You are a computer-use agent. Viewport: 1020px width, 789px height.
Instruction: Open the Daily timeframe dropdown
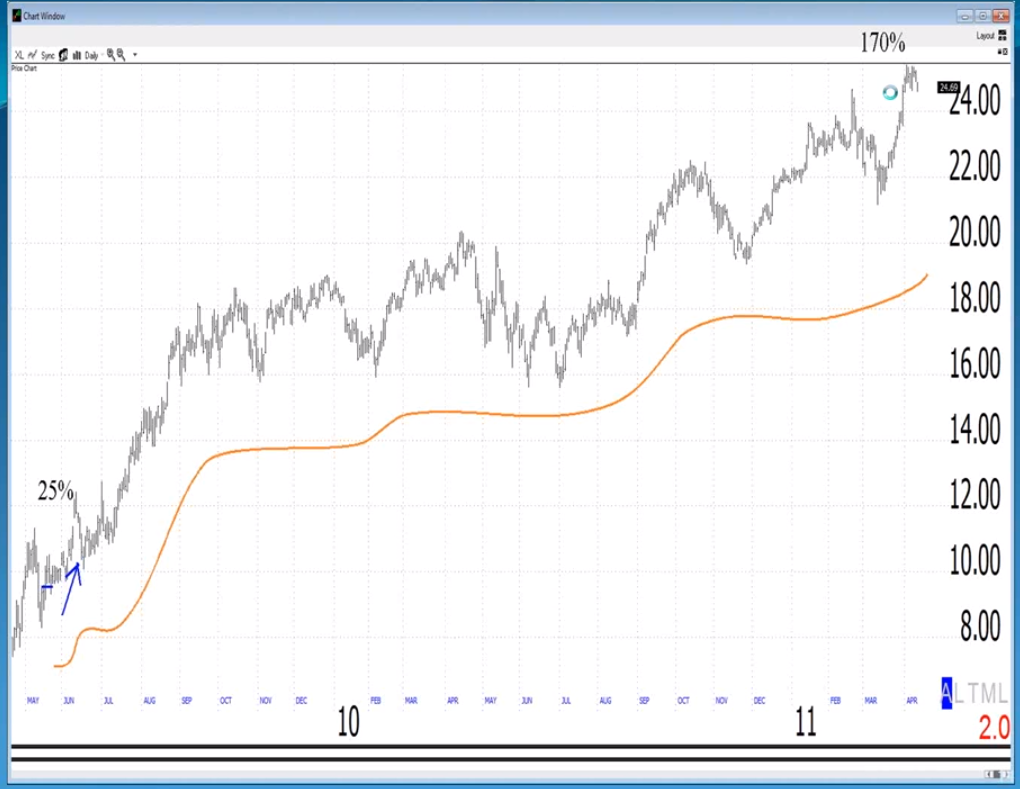tap(94, 55)
